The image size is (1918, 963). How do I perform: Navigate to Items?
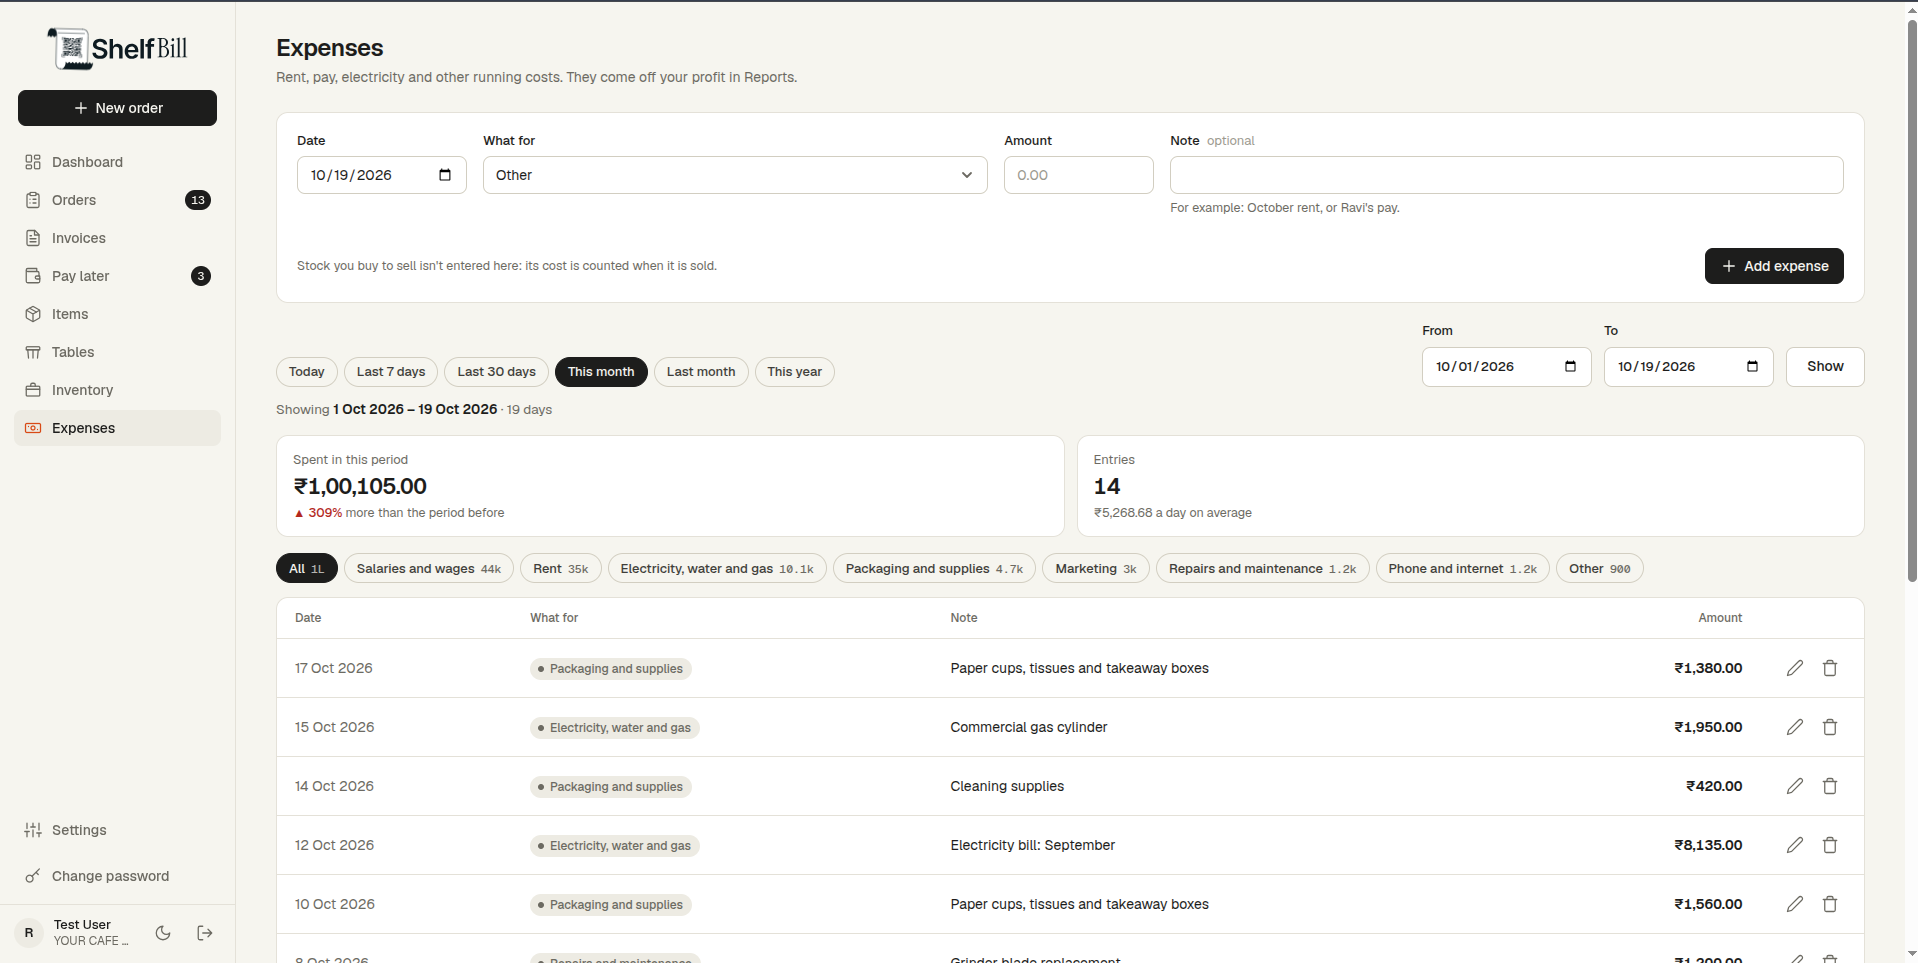(x=117, y=314)
